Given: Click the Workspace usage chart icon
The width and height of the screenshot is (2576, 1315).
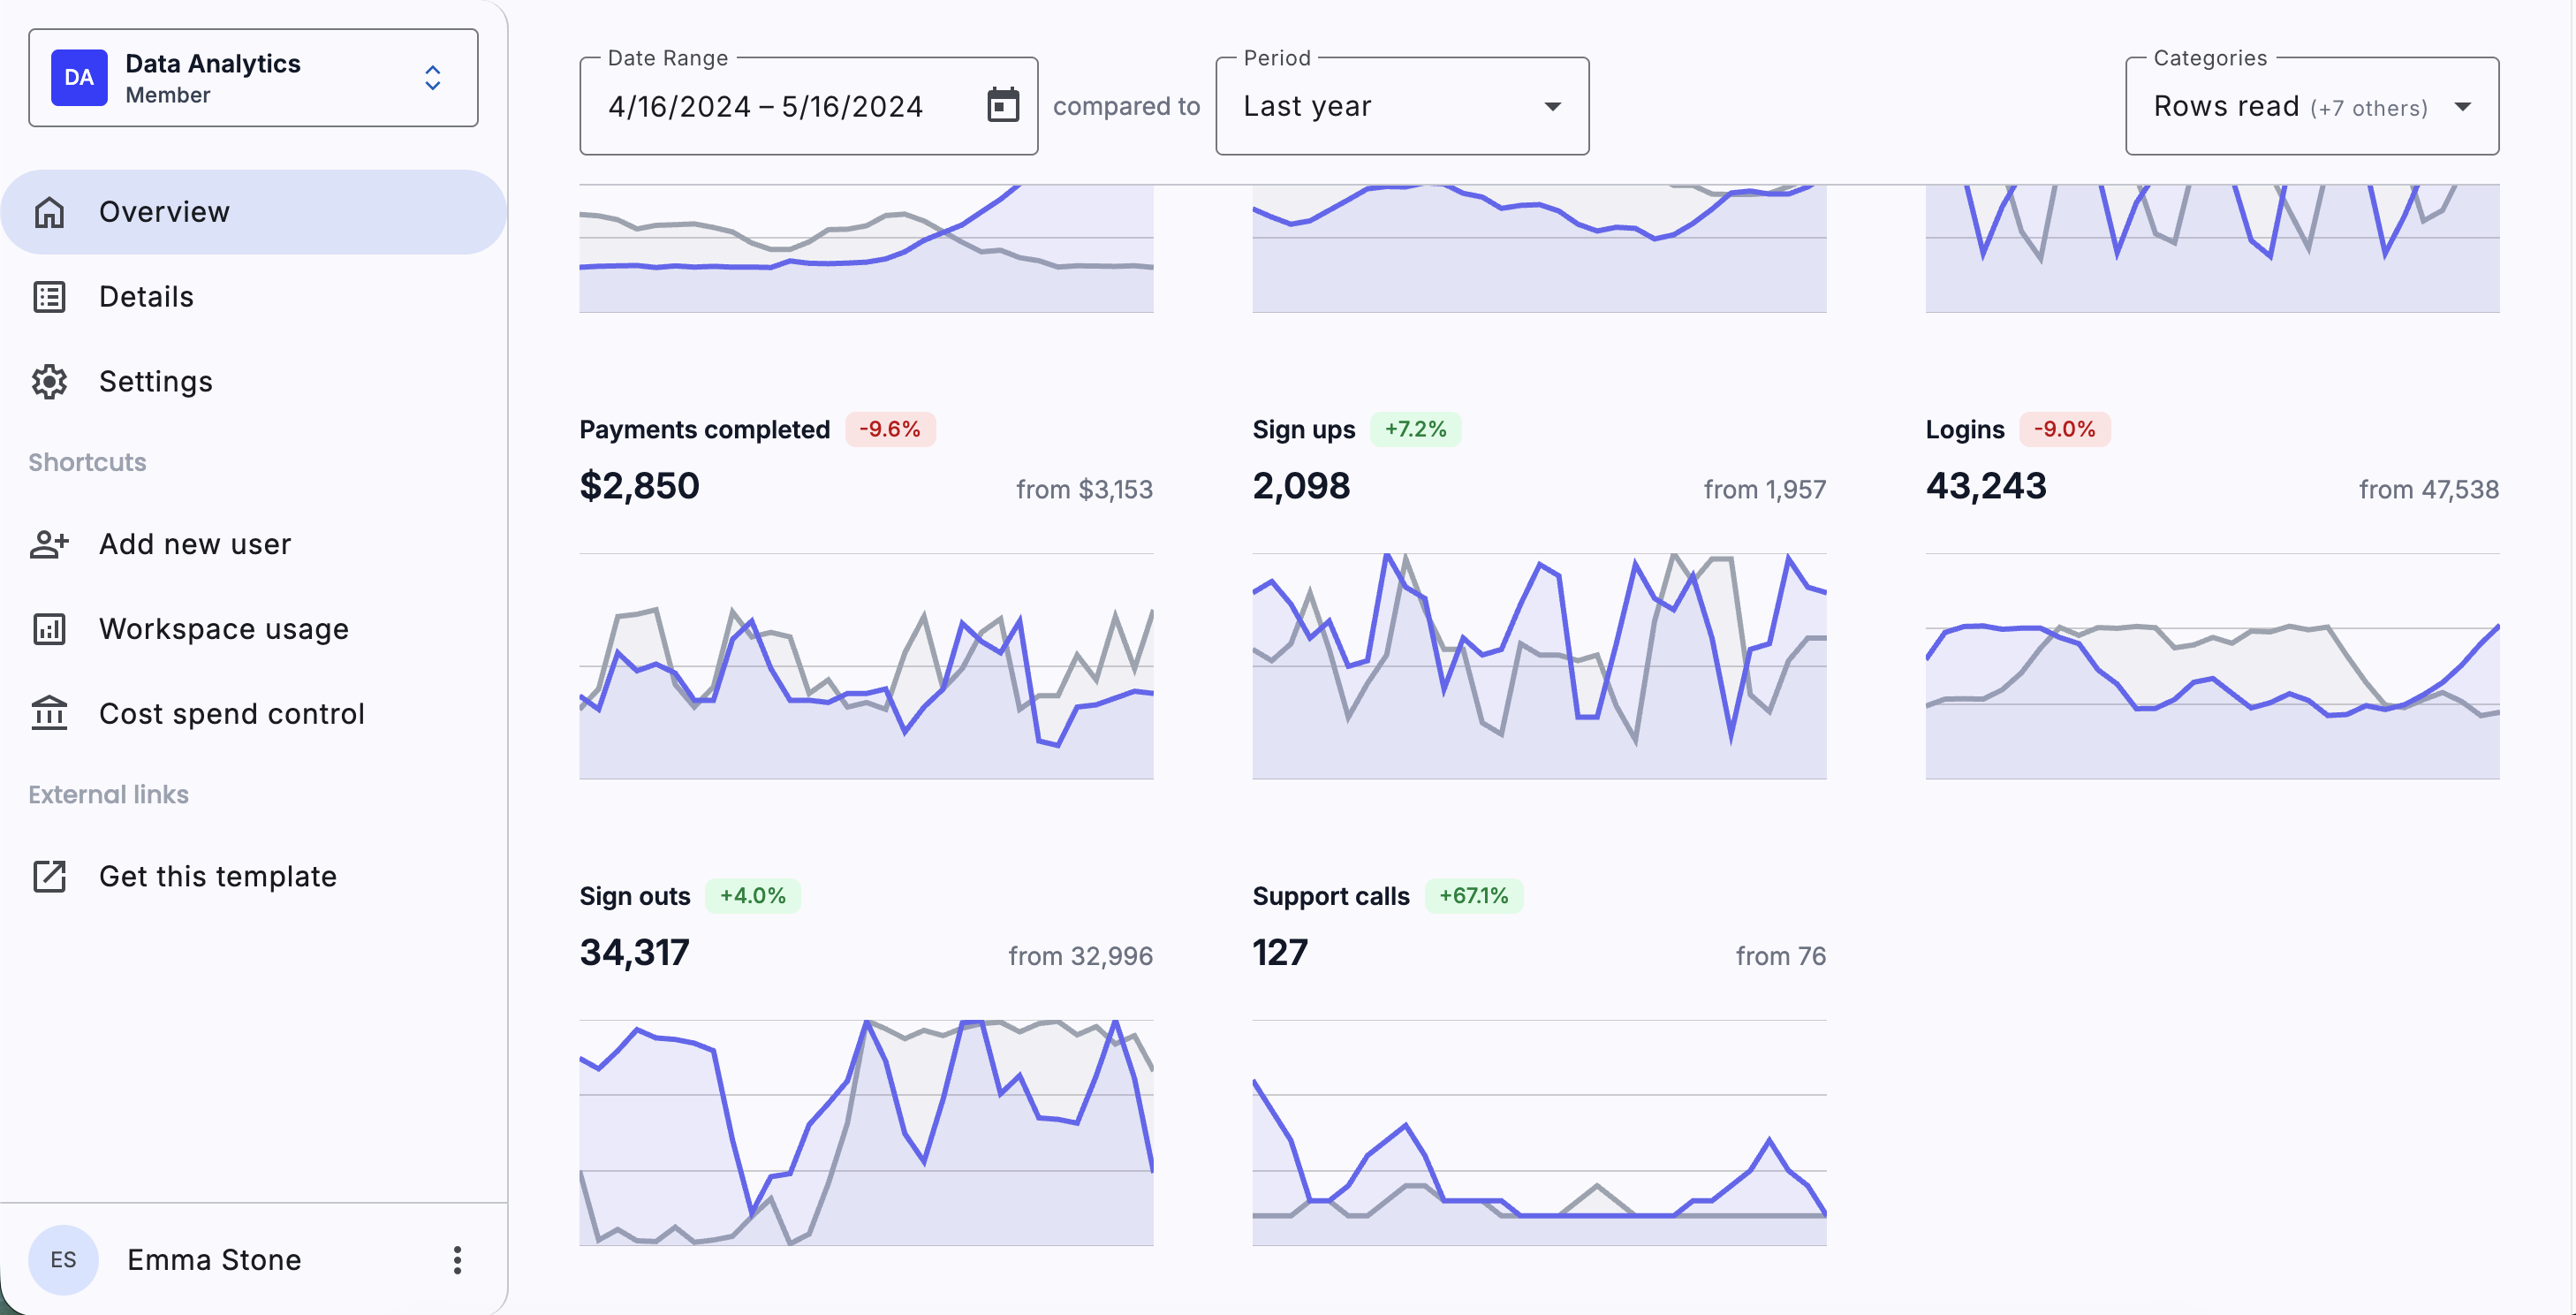Looking at the screenshot, I should click(49, 629).
